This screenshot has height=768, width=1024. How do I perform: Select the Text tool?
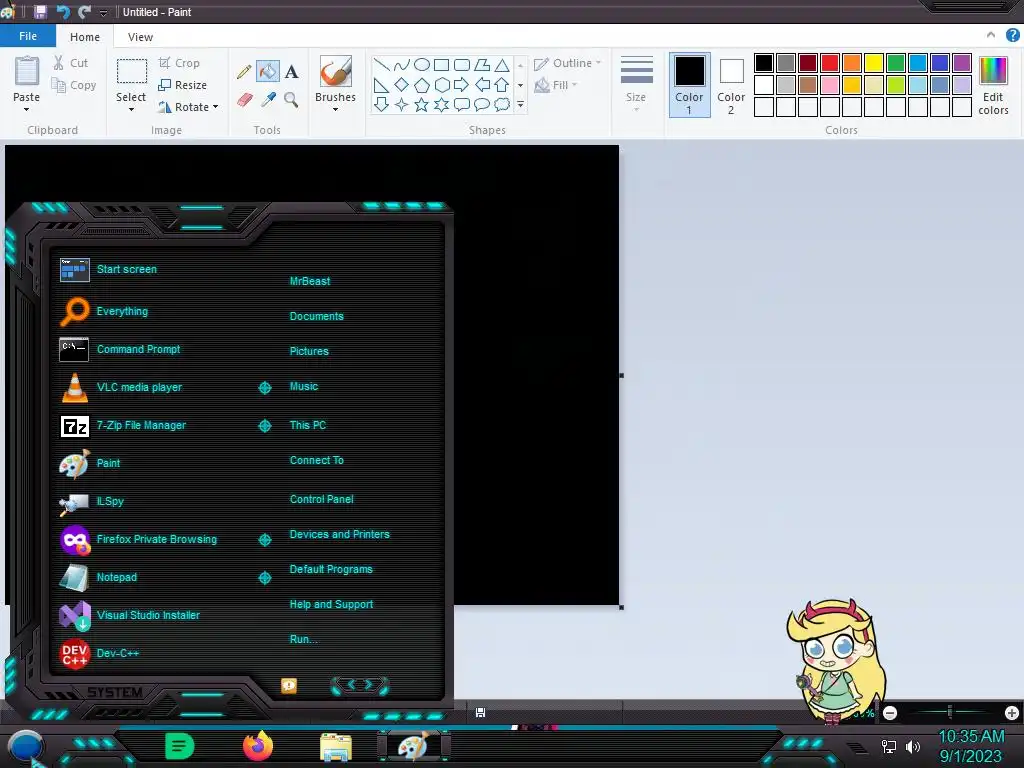click(x=291, y=72)
